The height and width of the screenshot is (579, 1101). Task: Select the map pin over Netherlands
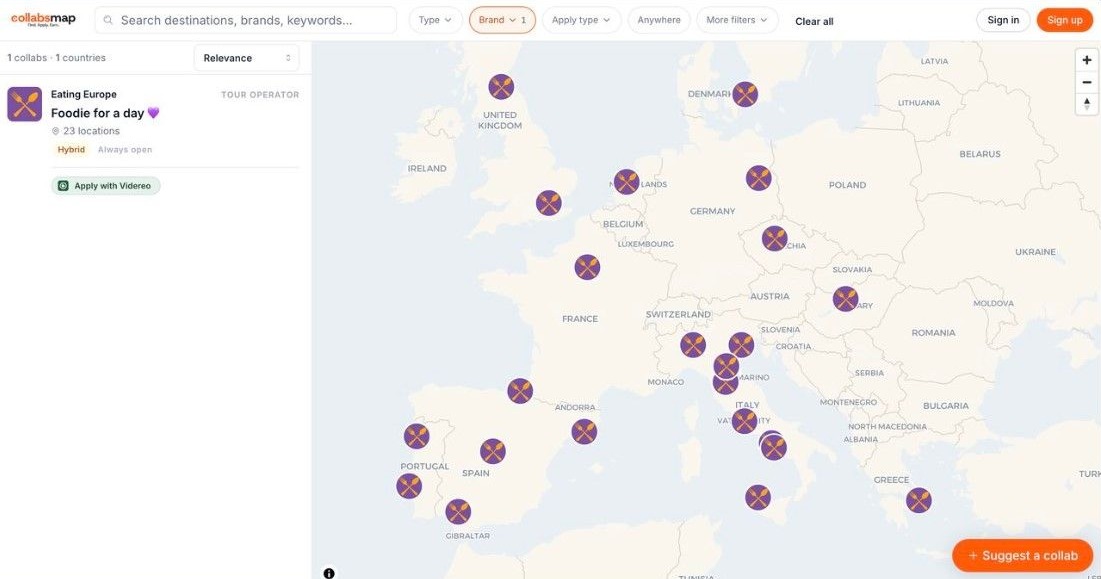pyautogui.click(x=626, y=182)
